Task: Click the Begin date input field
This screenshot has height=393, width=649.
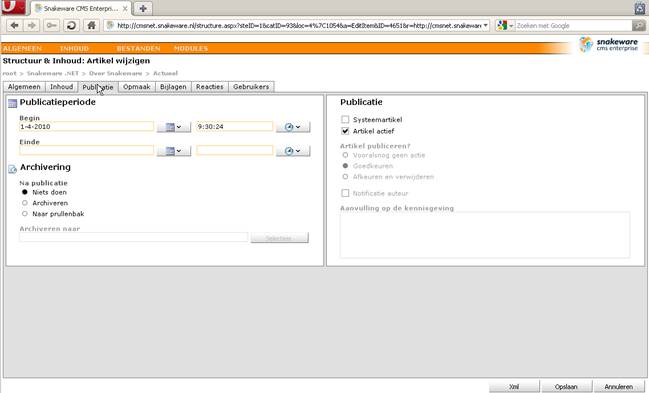Action: 87,126
